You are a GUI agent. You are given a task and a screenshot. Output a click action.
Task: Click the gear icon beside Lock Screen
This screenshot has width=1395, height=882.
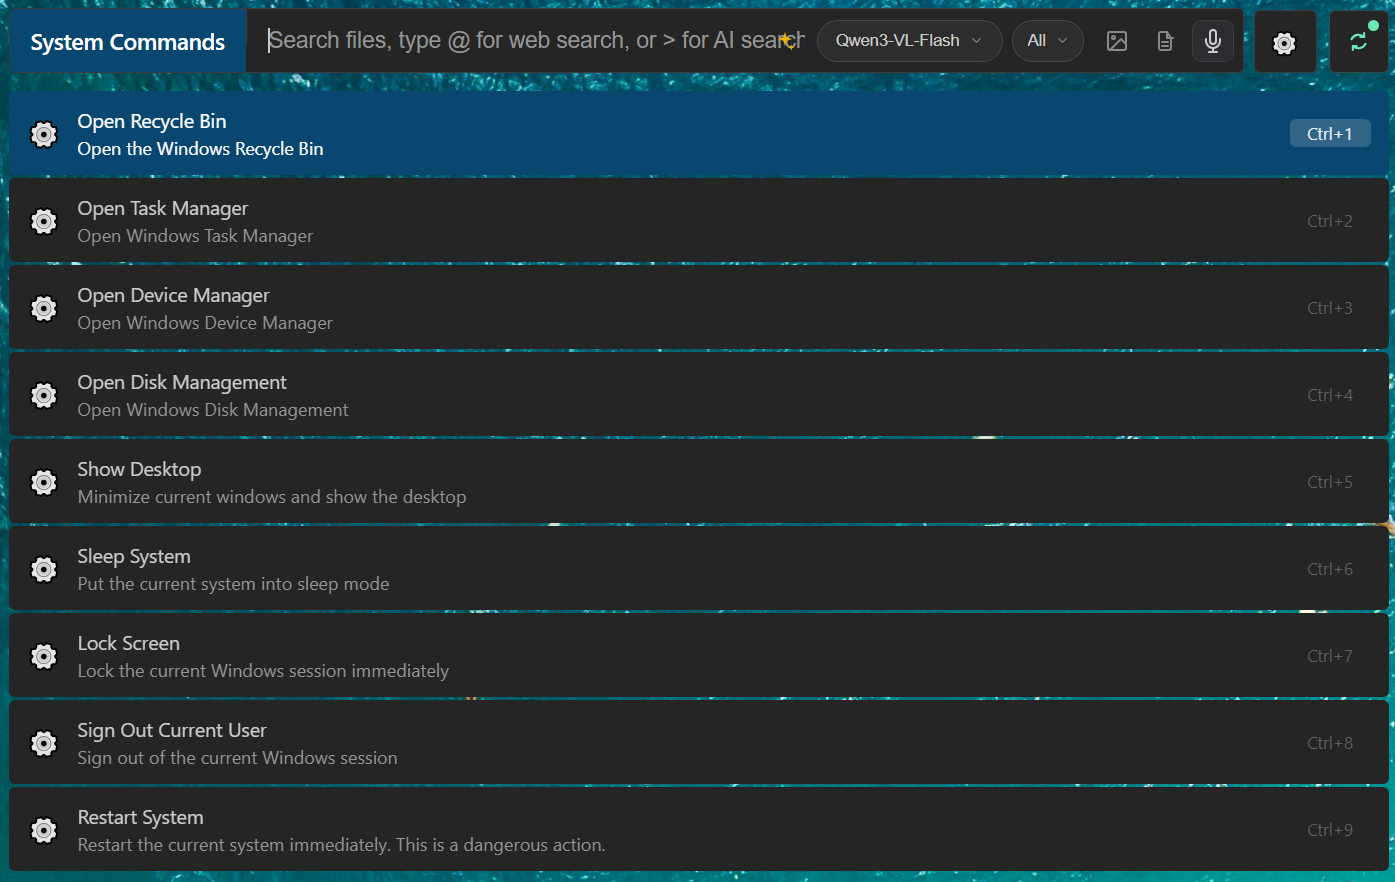[44, 656]
